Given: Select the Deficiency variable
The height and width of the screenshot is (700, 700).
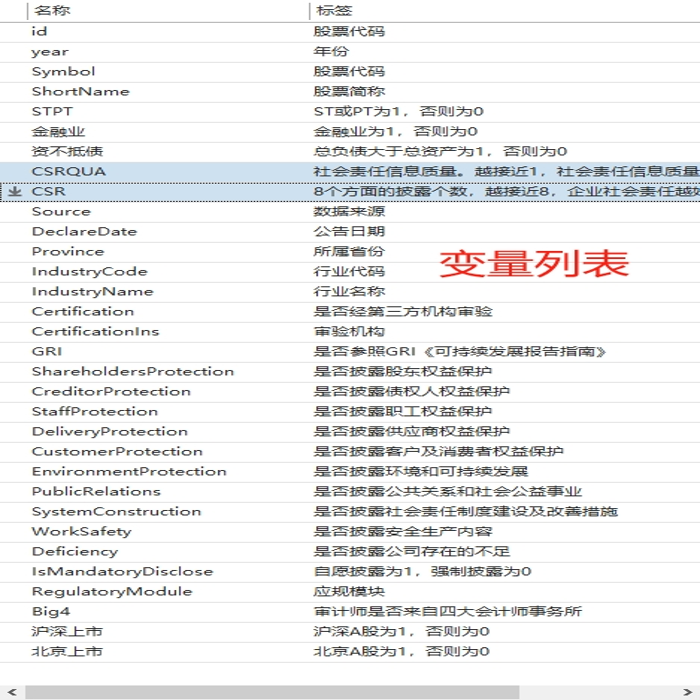Looking at the screenshot, I should pos(75,552).
